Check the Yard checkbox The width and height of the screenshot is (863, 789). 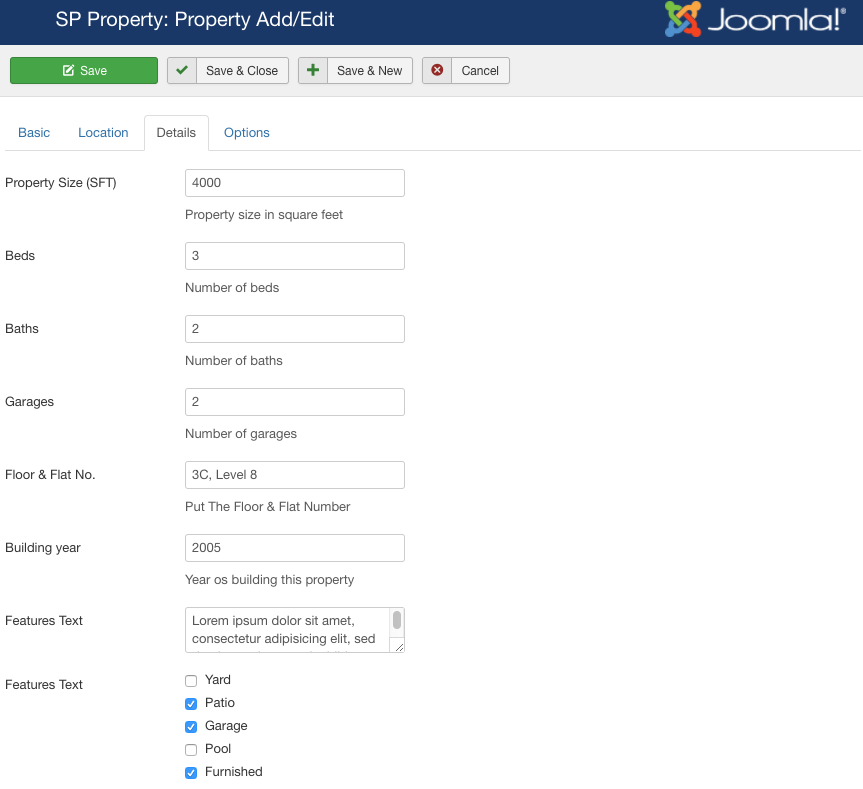[x=191, y=680]
